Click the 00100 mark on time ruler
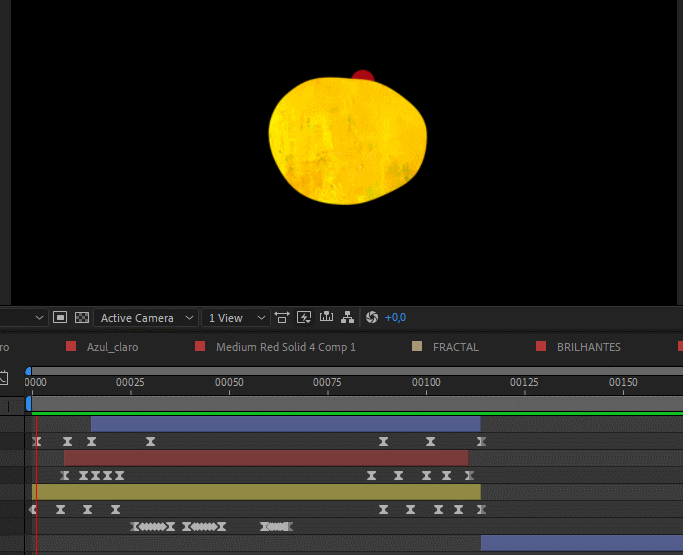This screenshot has width=683, height=555. tap(426, 382)
